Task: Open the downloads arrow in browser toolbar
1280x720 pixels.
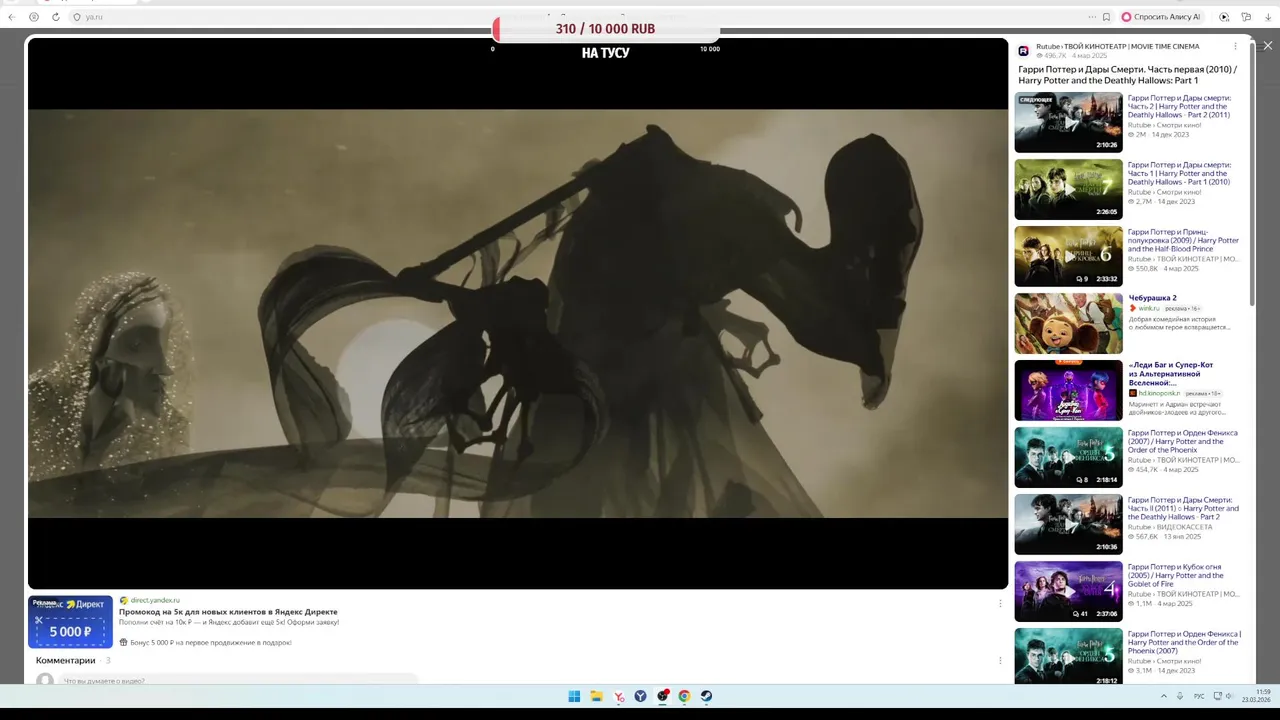Action: [1268, 17]
